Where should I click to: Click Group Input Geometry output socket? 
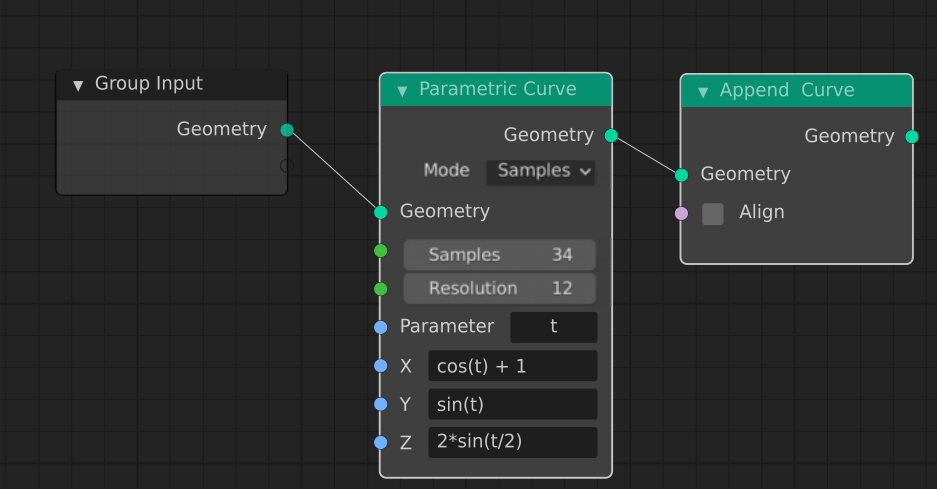click(287, 130)
